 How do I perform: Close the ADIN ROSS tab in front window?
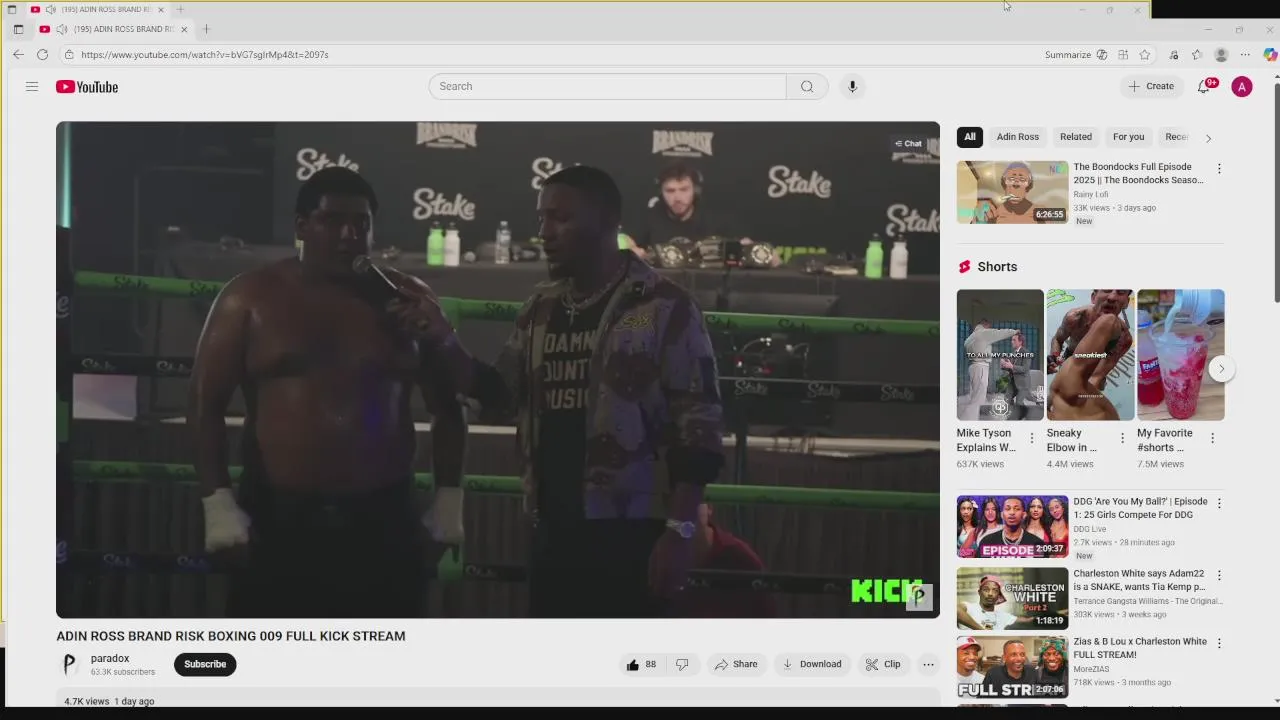tap(184, 29)
